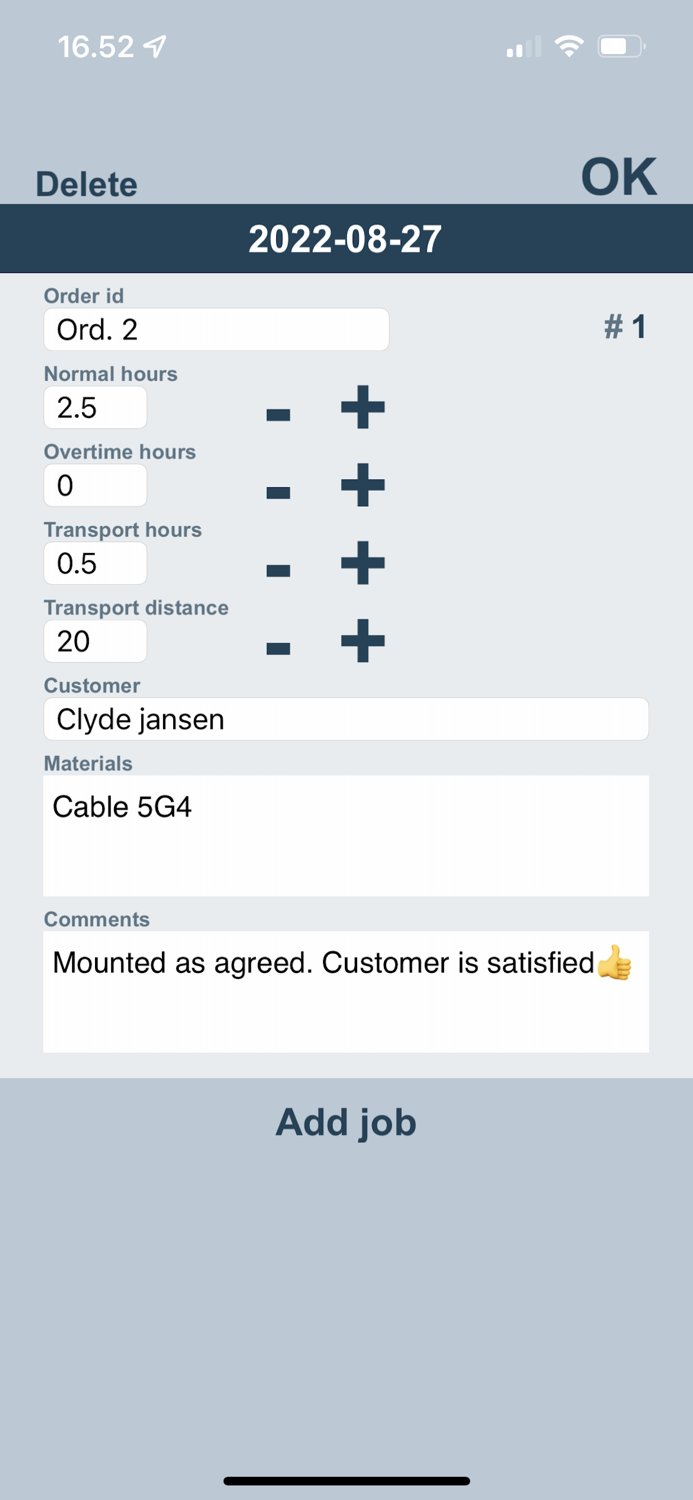Tap Delete to remove this job
The height and width of the screenshot is (1500, 693).
86,184
